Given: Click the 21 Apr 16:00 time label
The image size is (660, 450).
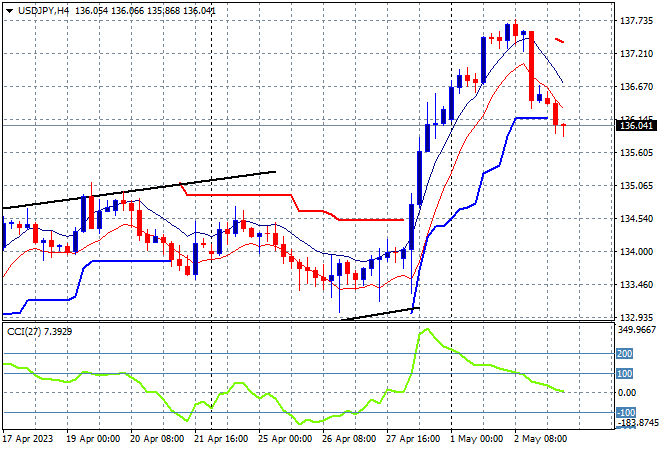Looking at the screenshot, I should tap(221, 439).
